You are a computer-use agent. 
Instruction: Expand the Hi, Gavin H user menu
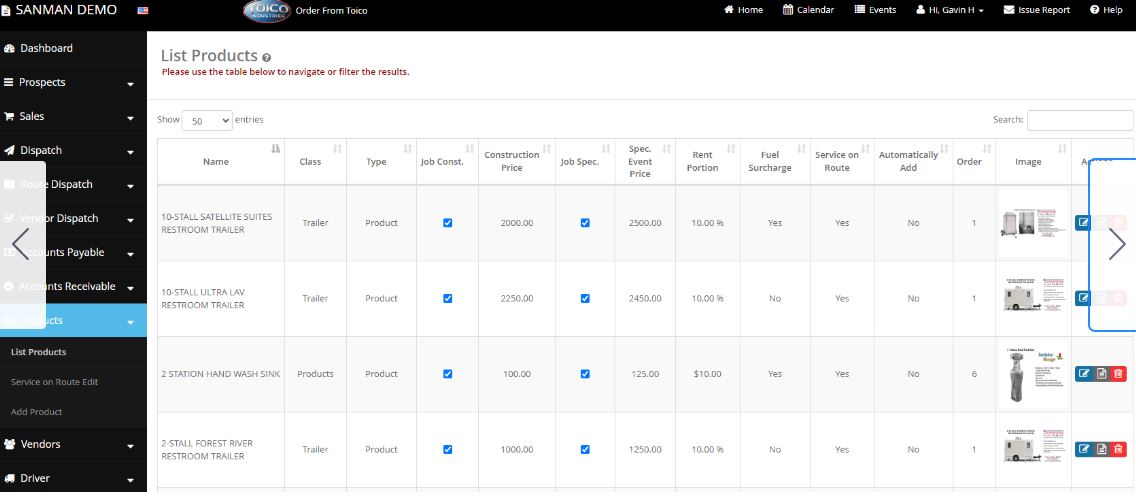point(949,10)
